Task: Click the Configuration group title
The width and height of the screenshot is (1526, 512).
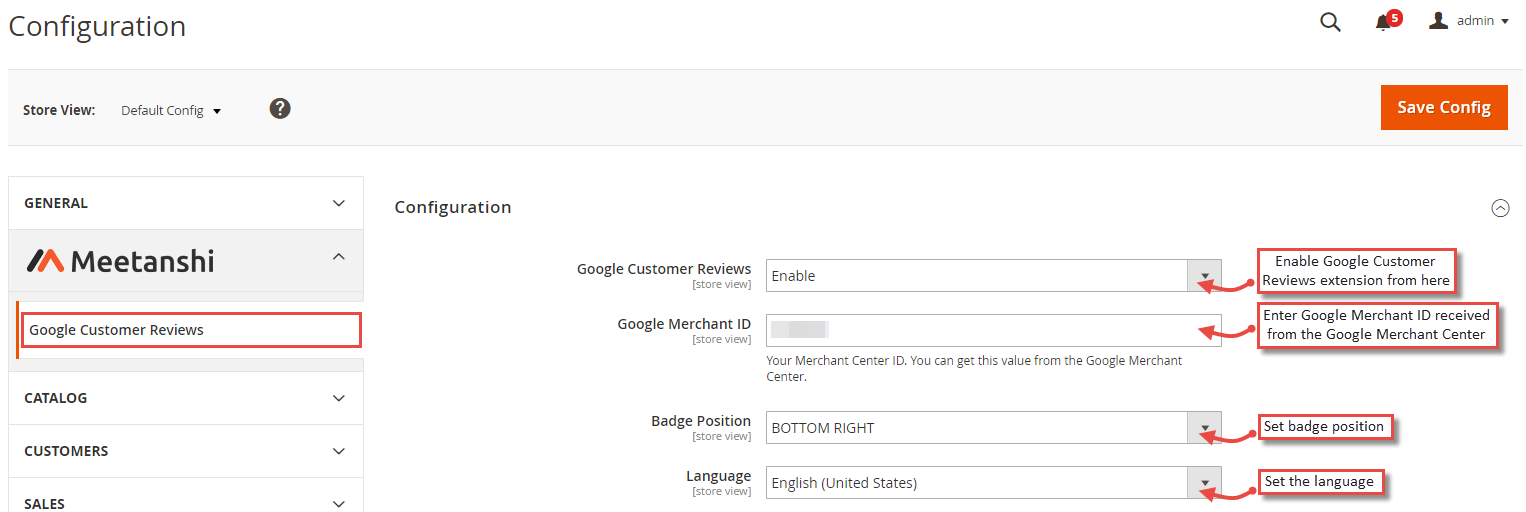Action: click(x=453, y=207)
